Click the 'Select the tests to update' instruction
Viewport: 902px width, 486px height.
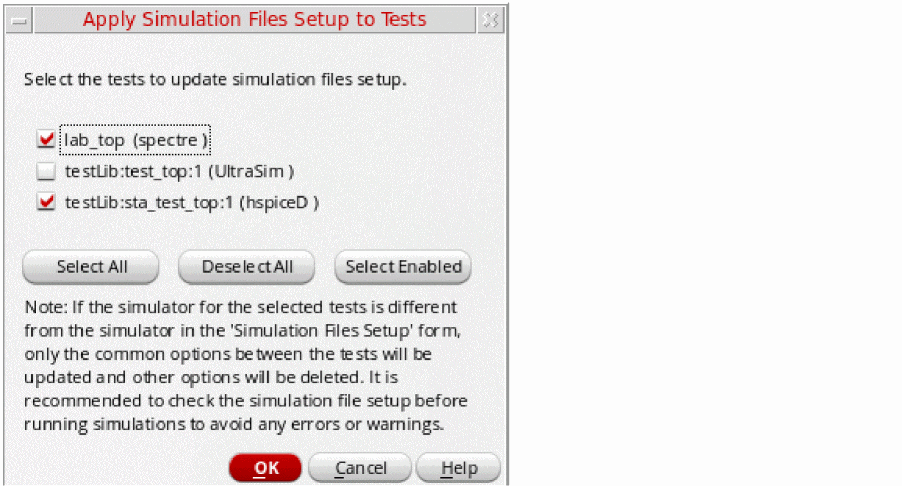[x=215, y=79]
